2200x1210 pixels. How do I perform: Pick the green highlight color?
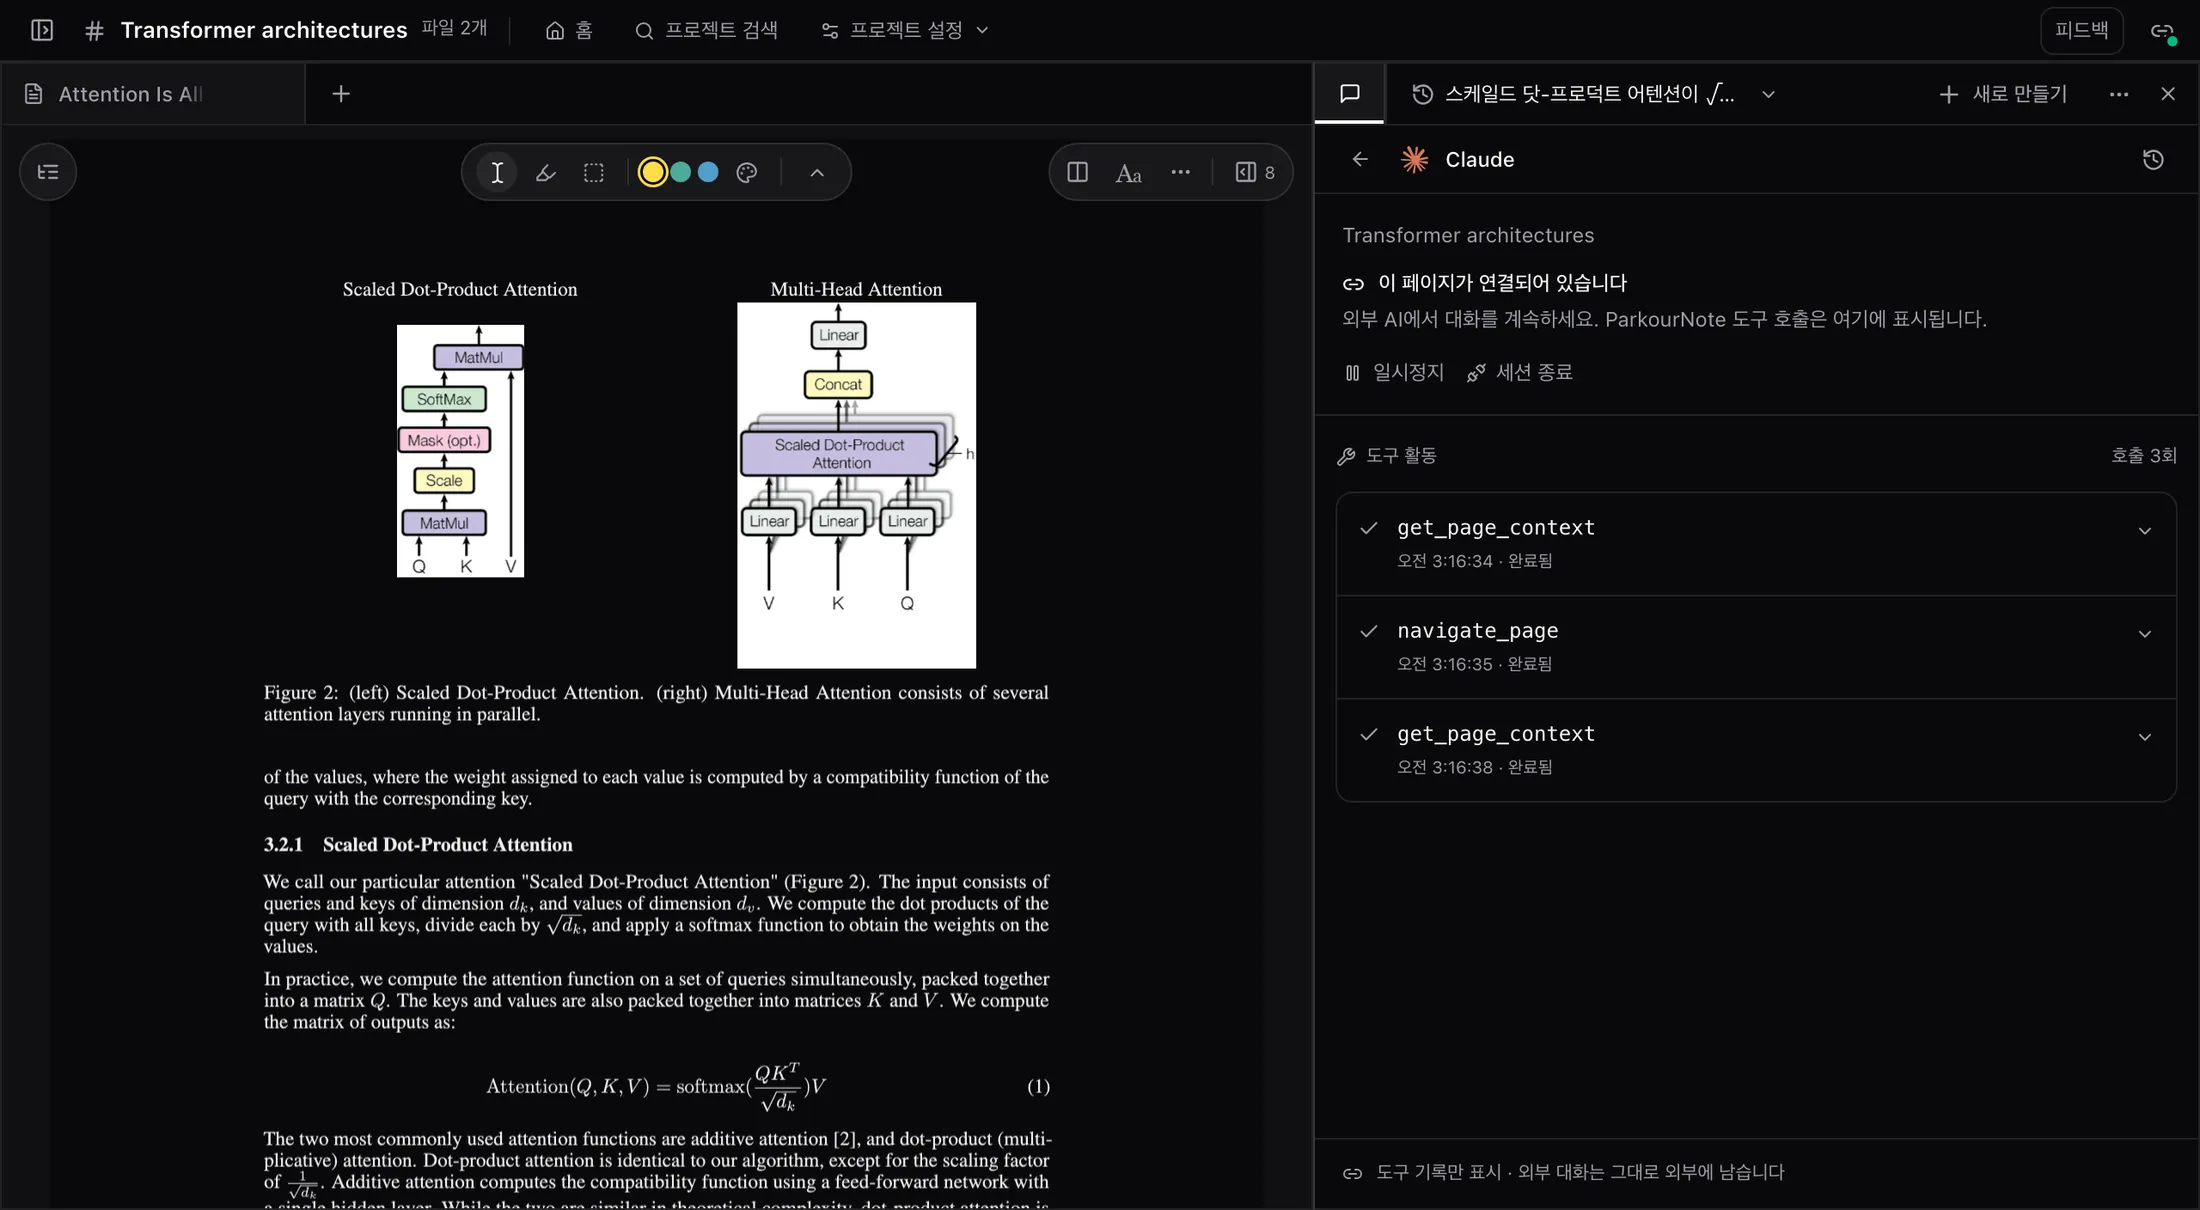point(681,172)
